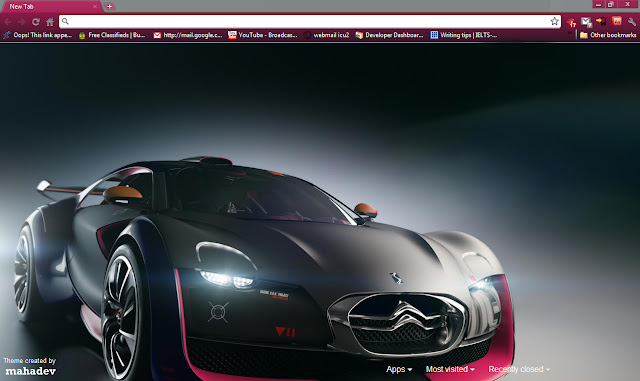Viewport: 640px width, 381px height.
Task: Open the mail checker extension icon
Action: tap(586, 22)
